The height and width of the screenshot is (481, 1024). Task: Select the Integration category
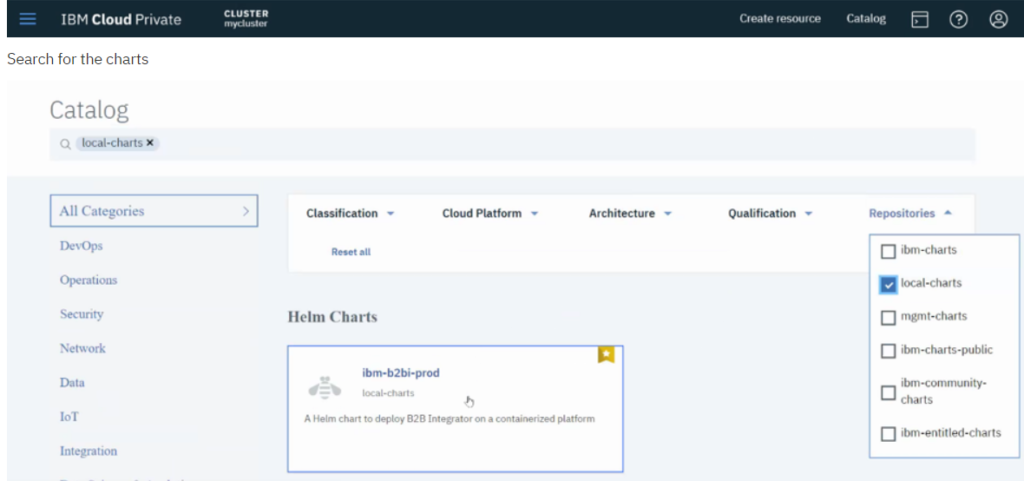88,451
